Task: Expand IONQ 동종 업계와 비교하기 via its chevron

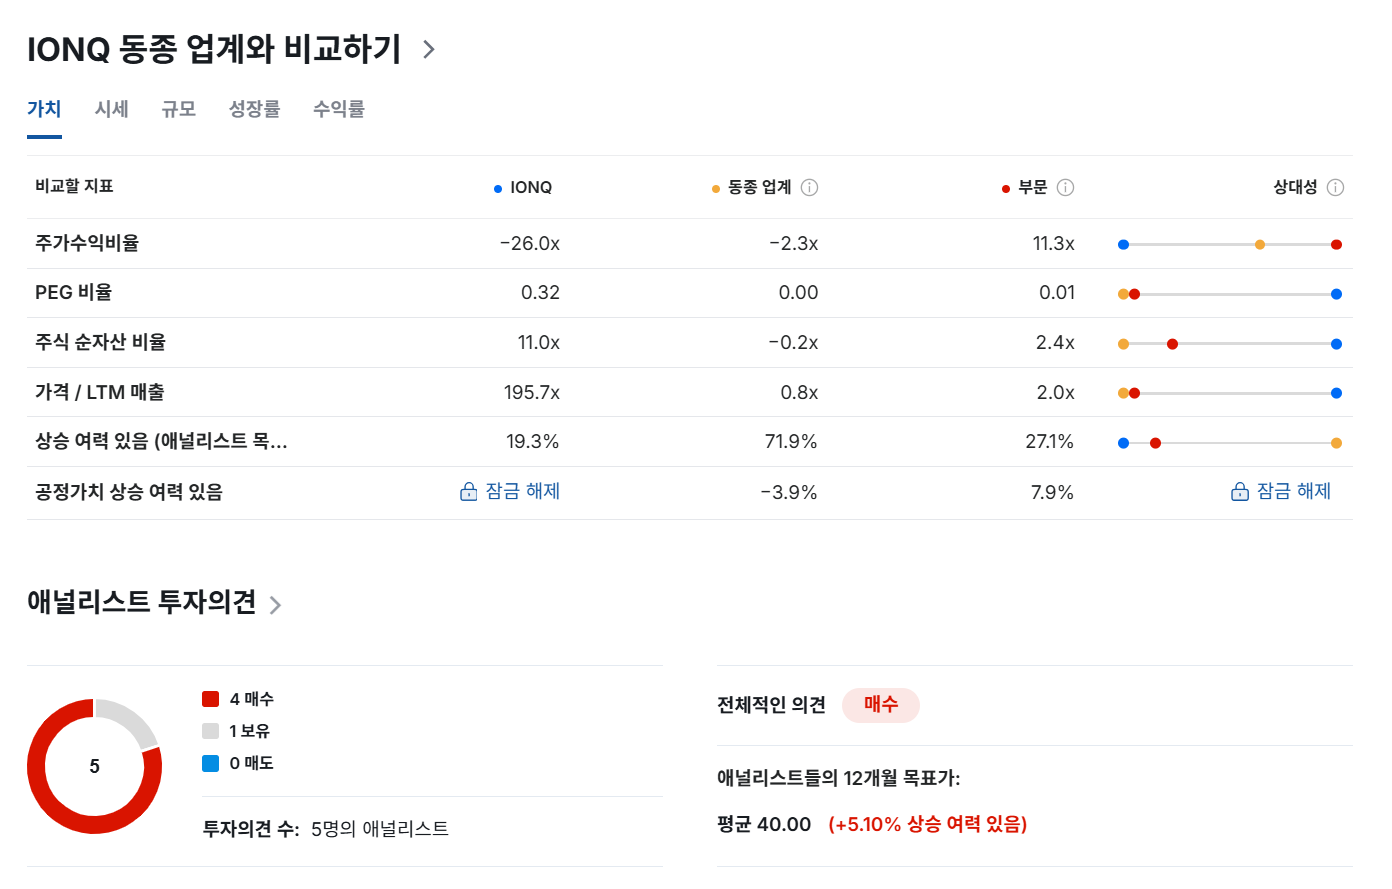Action: click(x=427, y=48)
